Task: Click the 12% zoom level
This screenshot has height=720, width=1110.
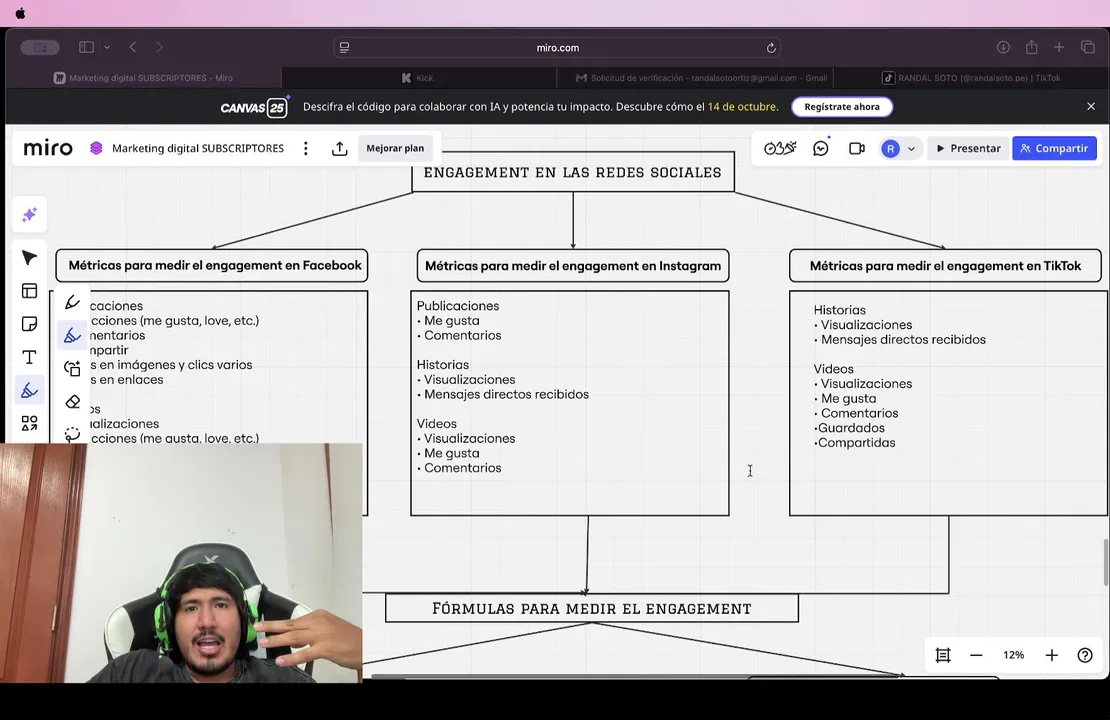Action: [x=1014, y=656]
